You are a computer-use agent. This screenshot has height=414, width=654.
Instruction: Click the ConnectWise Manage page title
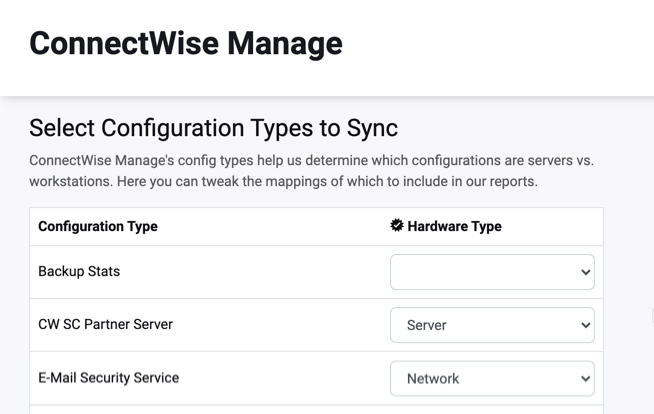[185, 43]
